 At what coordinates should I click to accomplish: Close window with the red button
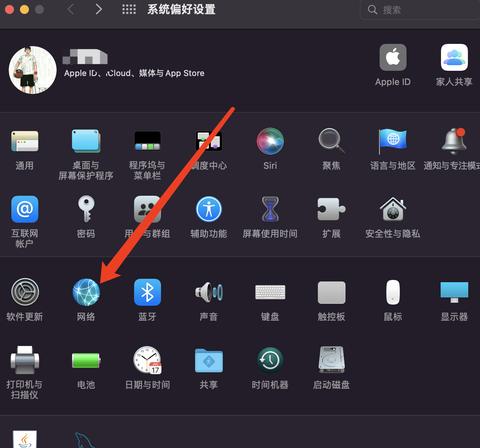point(9,10)
